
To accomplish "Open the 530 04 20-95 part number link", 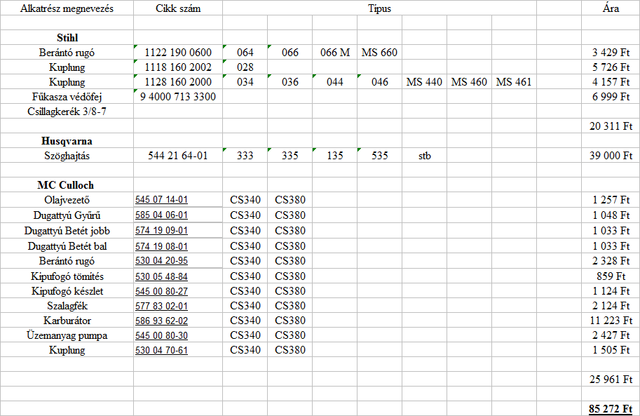I will (x=162, y=261).
